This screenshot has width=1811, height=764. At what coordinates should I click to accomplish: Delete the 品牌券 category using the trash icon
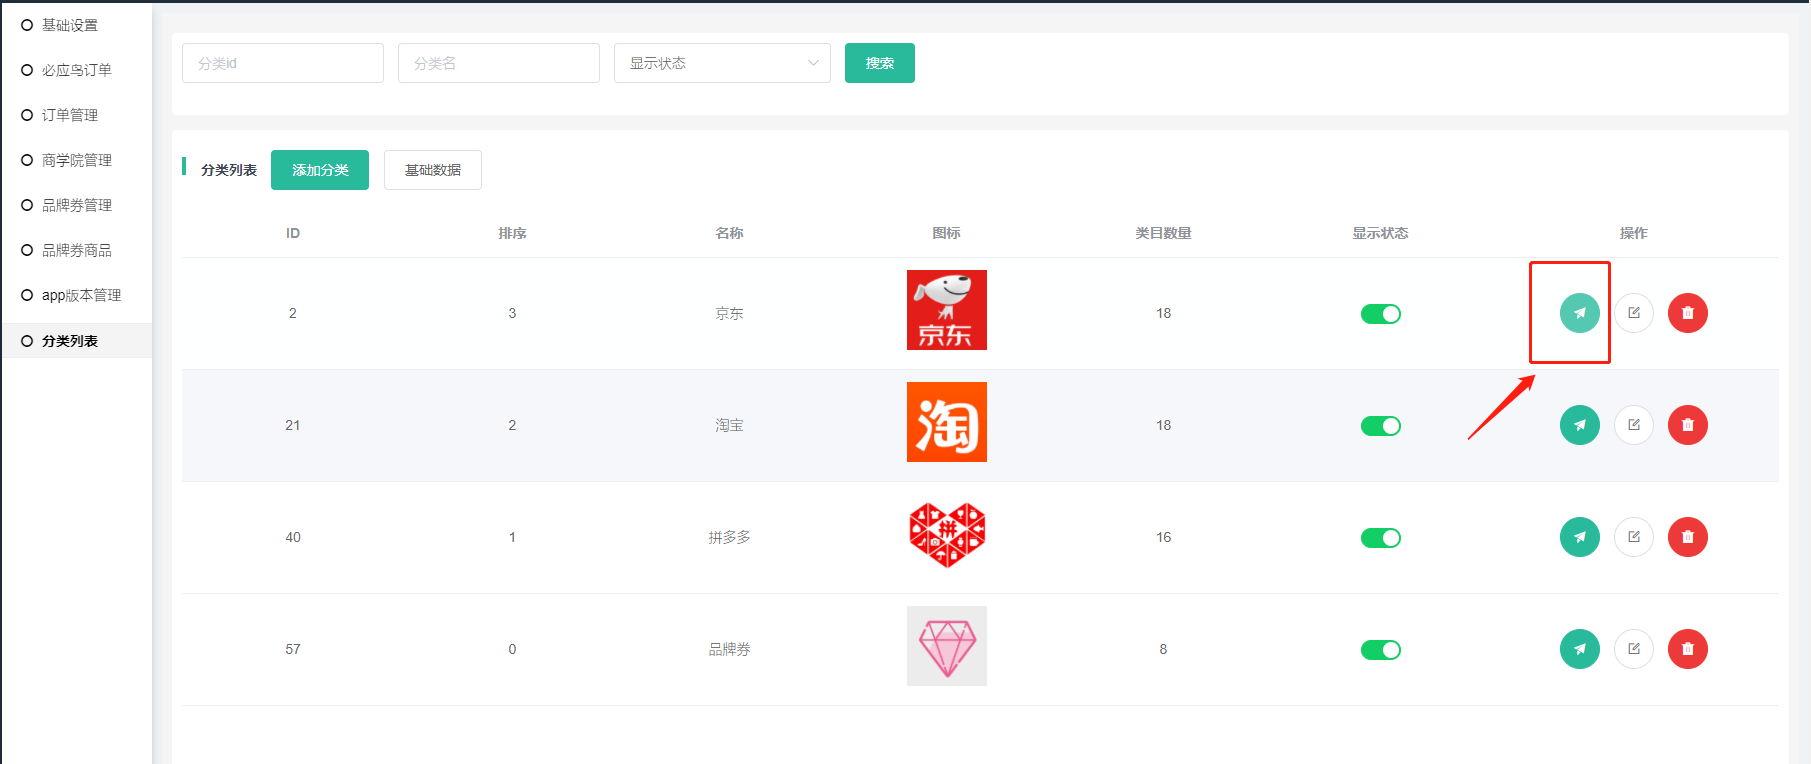(1687, 649)
